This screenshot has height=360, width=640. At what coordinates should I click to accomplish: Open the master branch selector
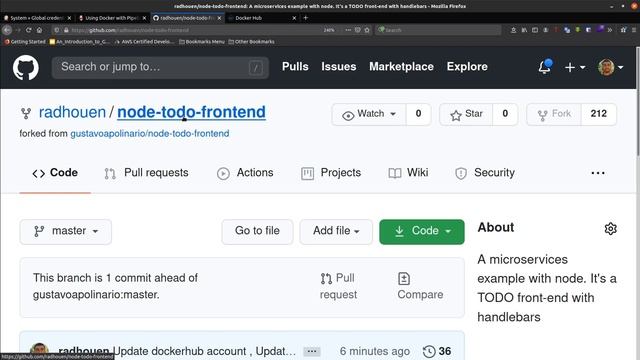[66, 232]
